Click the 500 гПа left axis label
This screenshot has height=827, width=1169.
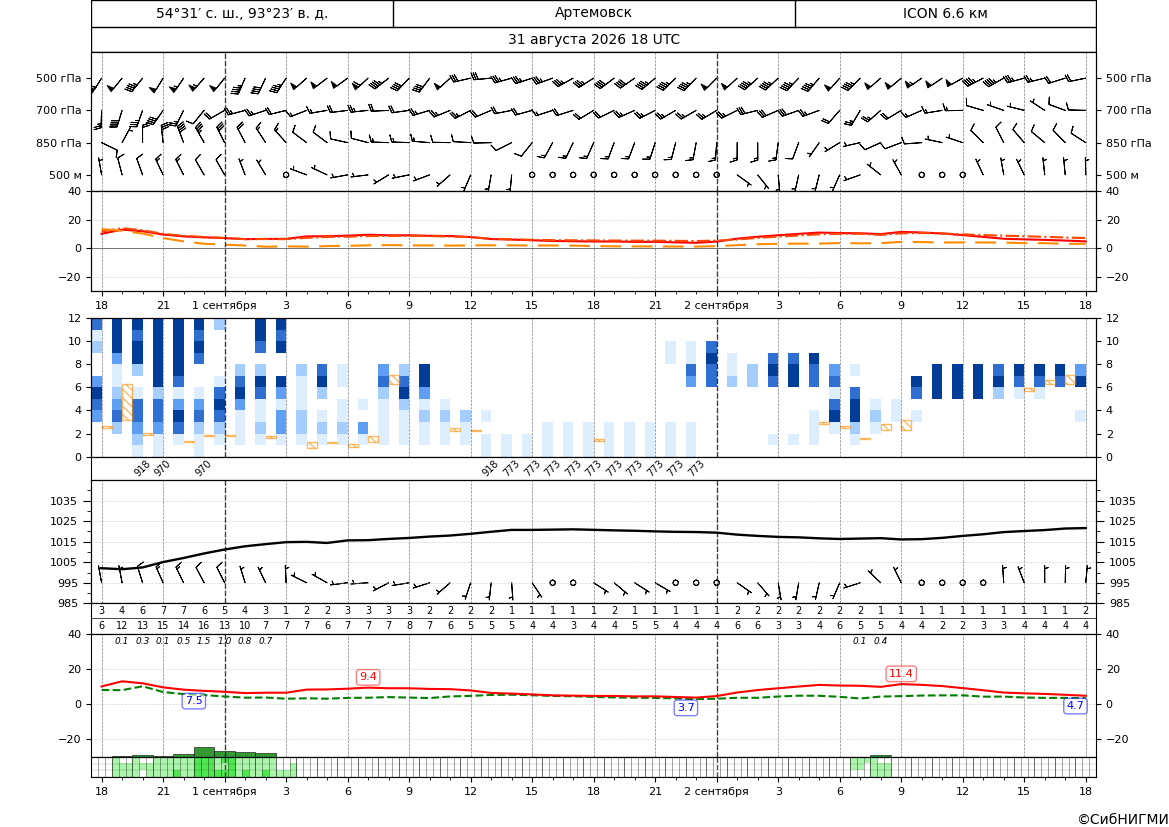click(x=59, y=78)
